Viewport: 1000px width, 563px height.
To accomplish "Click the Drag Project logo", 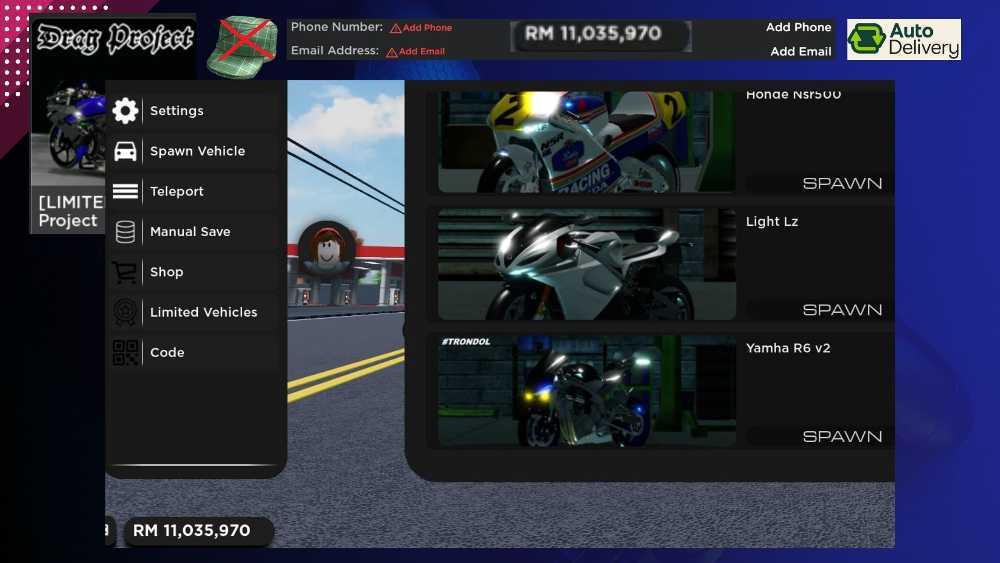I will (115, 39).
